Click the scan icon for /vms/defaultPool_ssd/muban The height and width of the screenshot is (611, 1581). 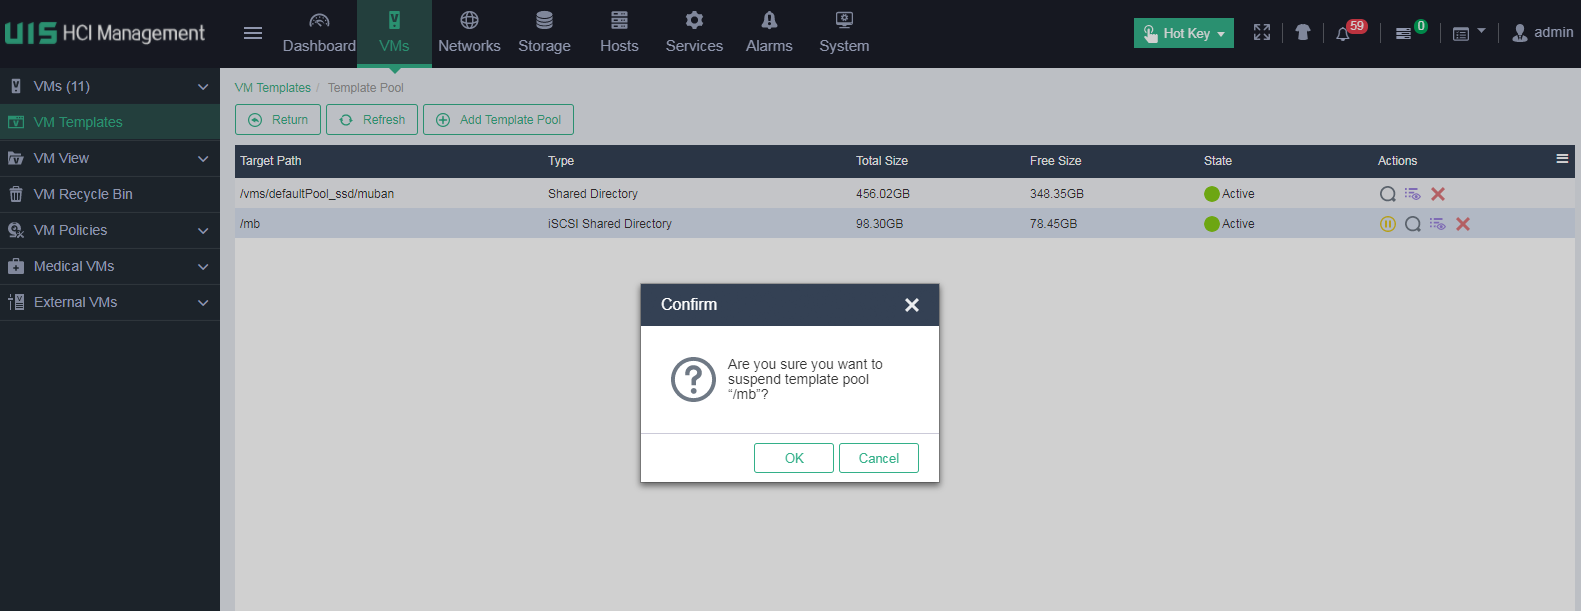click(1388, 194)
